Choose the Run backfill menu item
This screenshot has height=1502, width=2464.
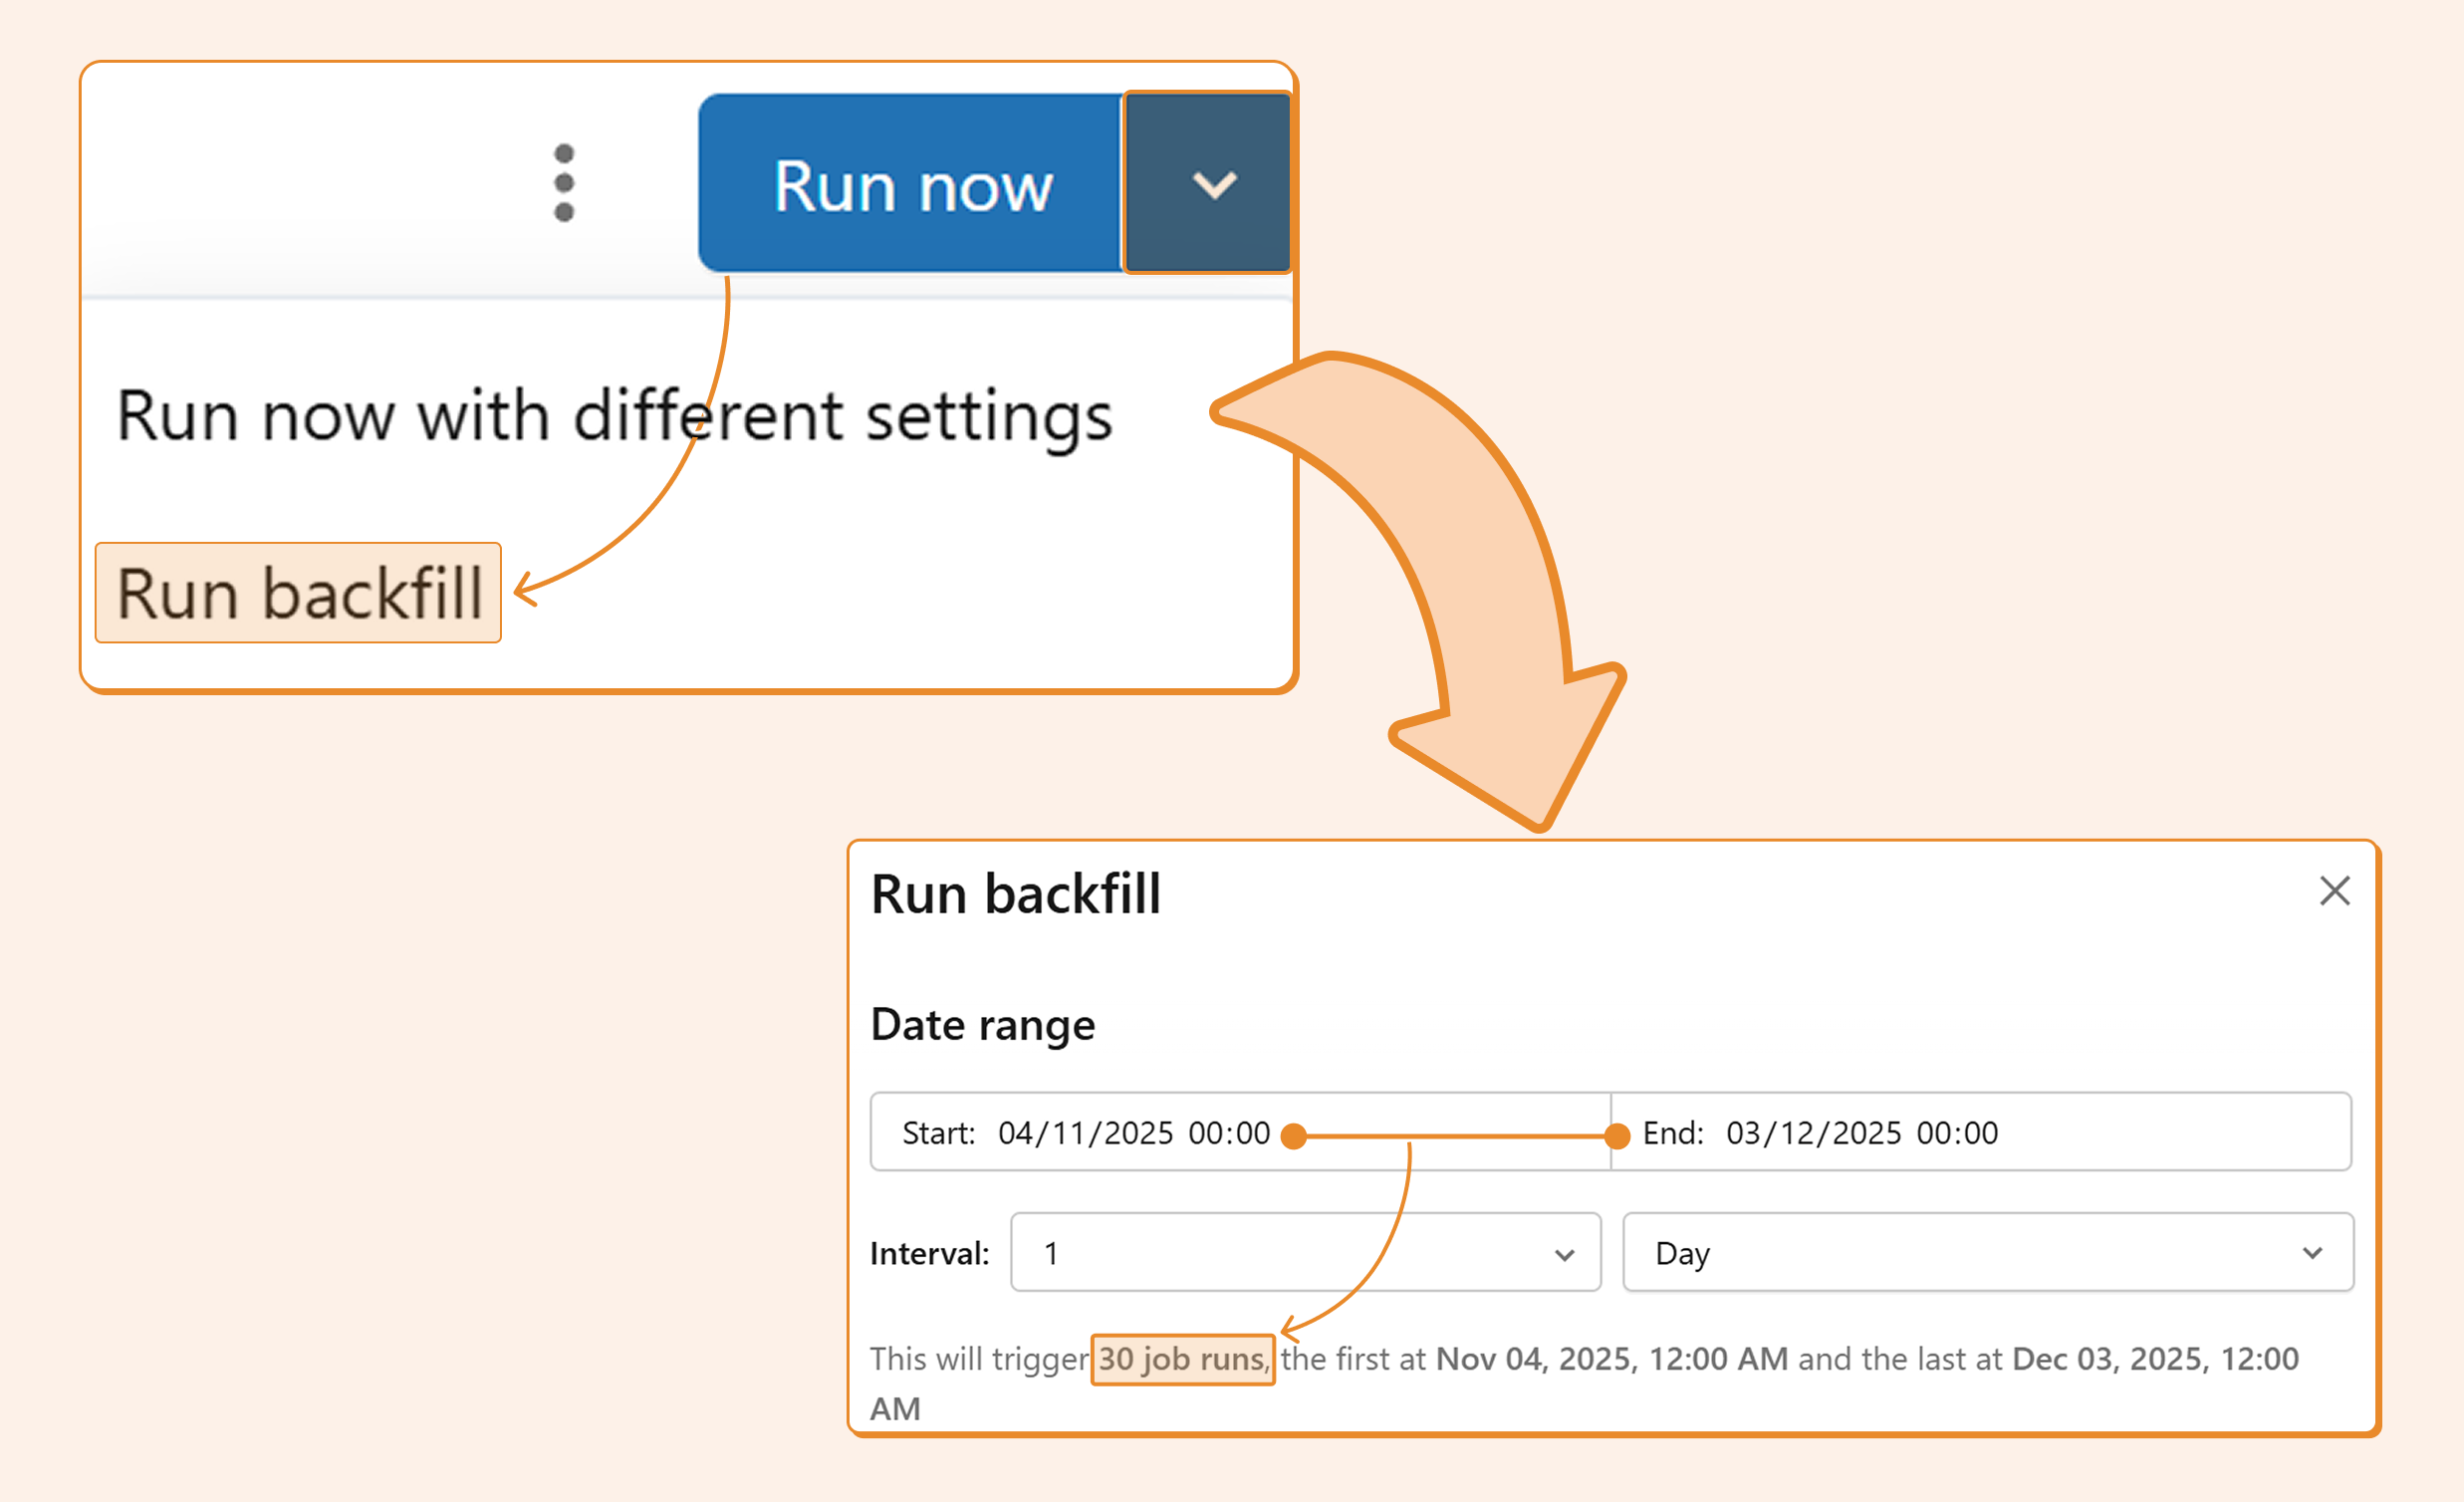click(x=298, y=593)
